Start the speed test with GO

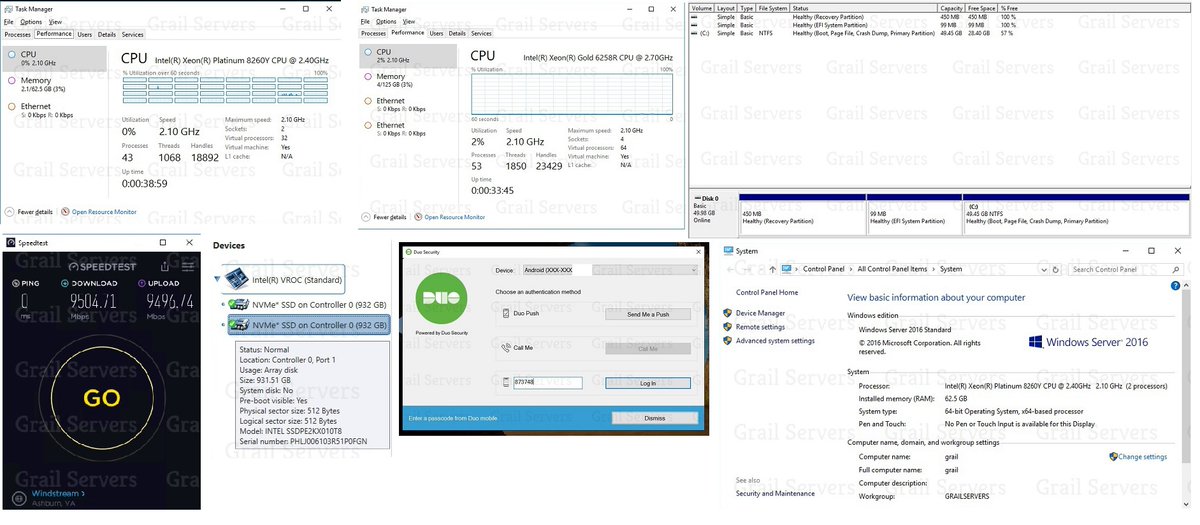click(101, 397)
